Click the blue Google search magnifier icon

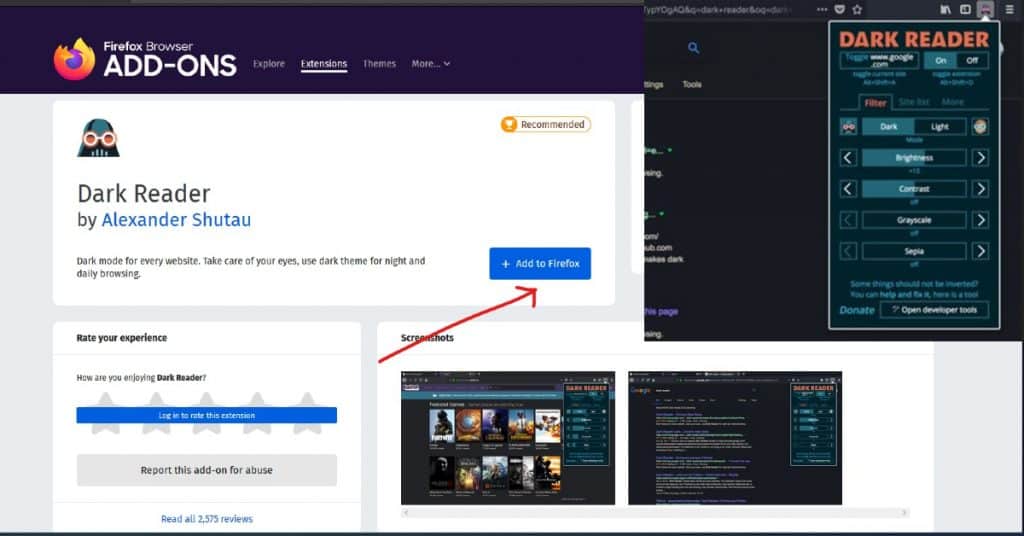(x=694, y=48)
